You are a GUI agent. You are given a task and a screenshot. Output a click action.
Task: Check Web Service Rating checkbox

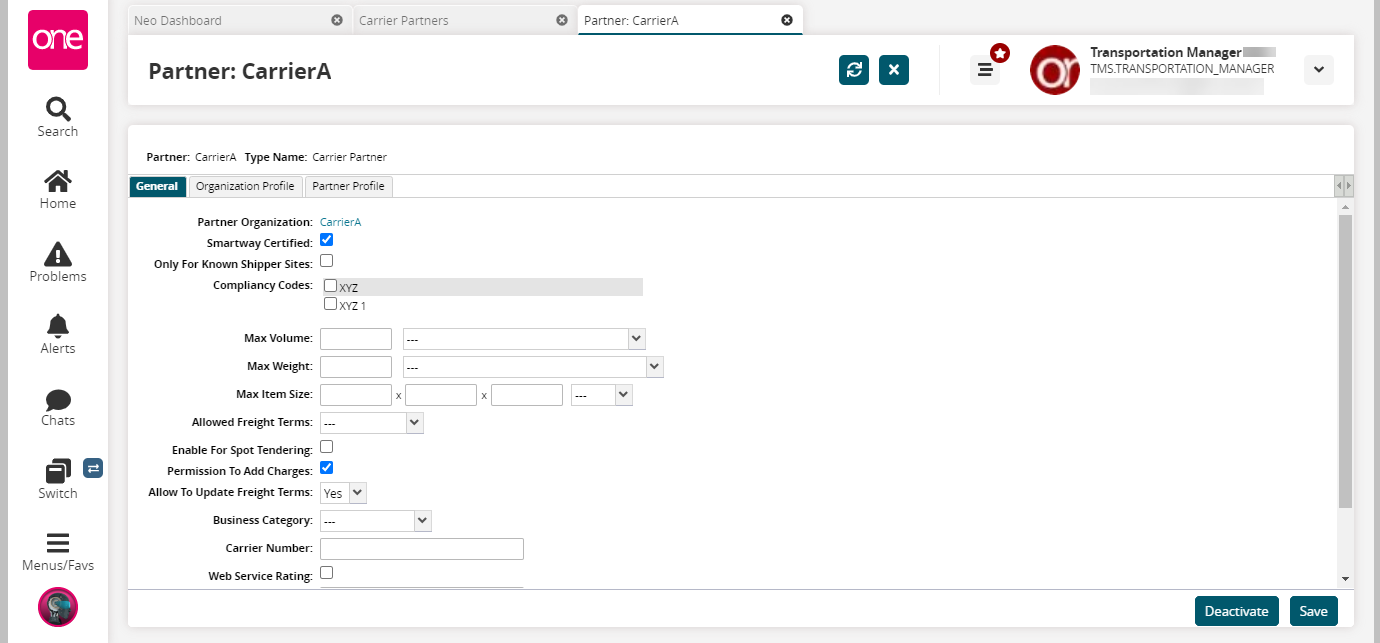tap(326, 573)
